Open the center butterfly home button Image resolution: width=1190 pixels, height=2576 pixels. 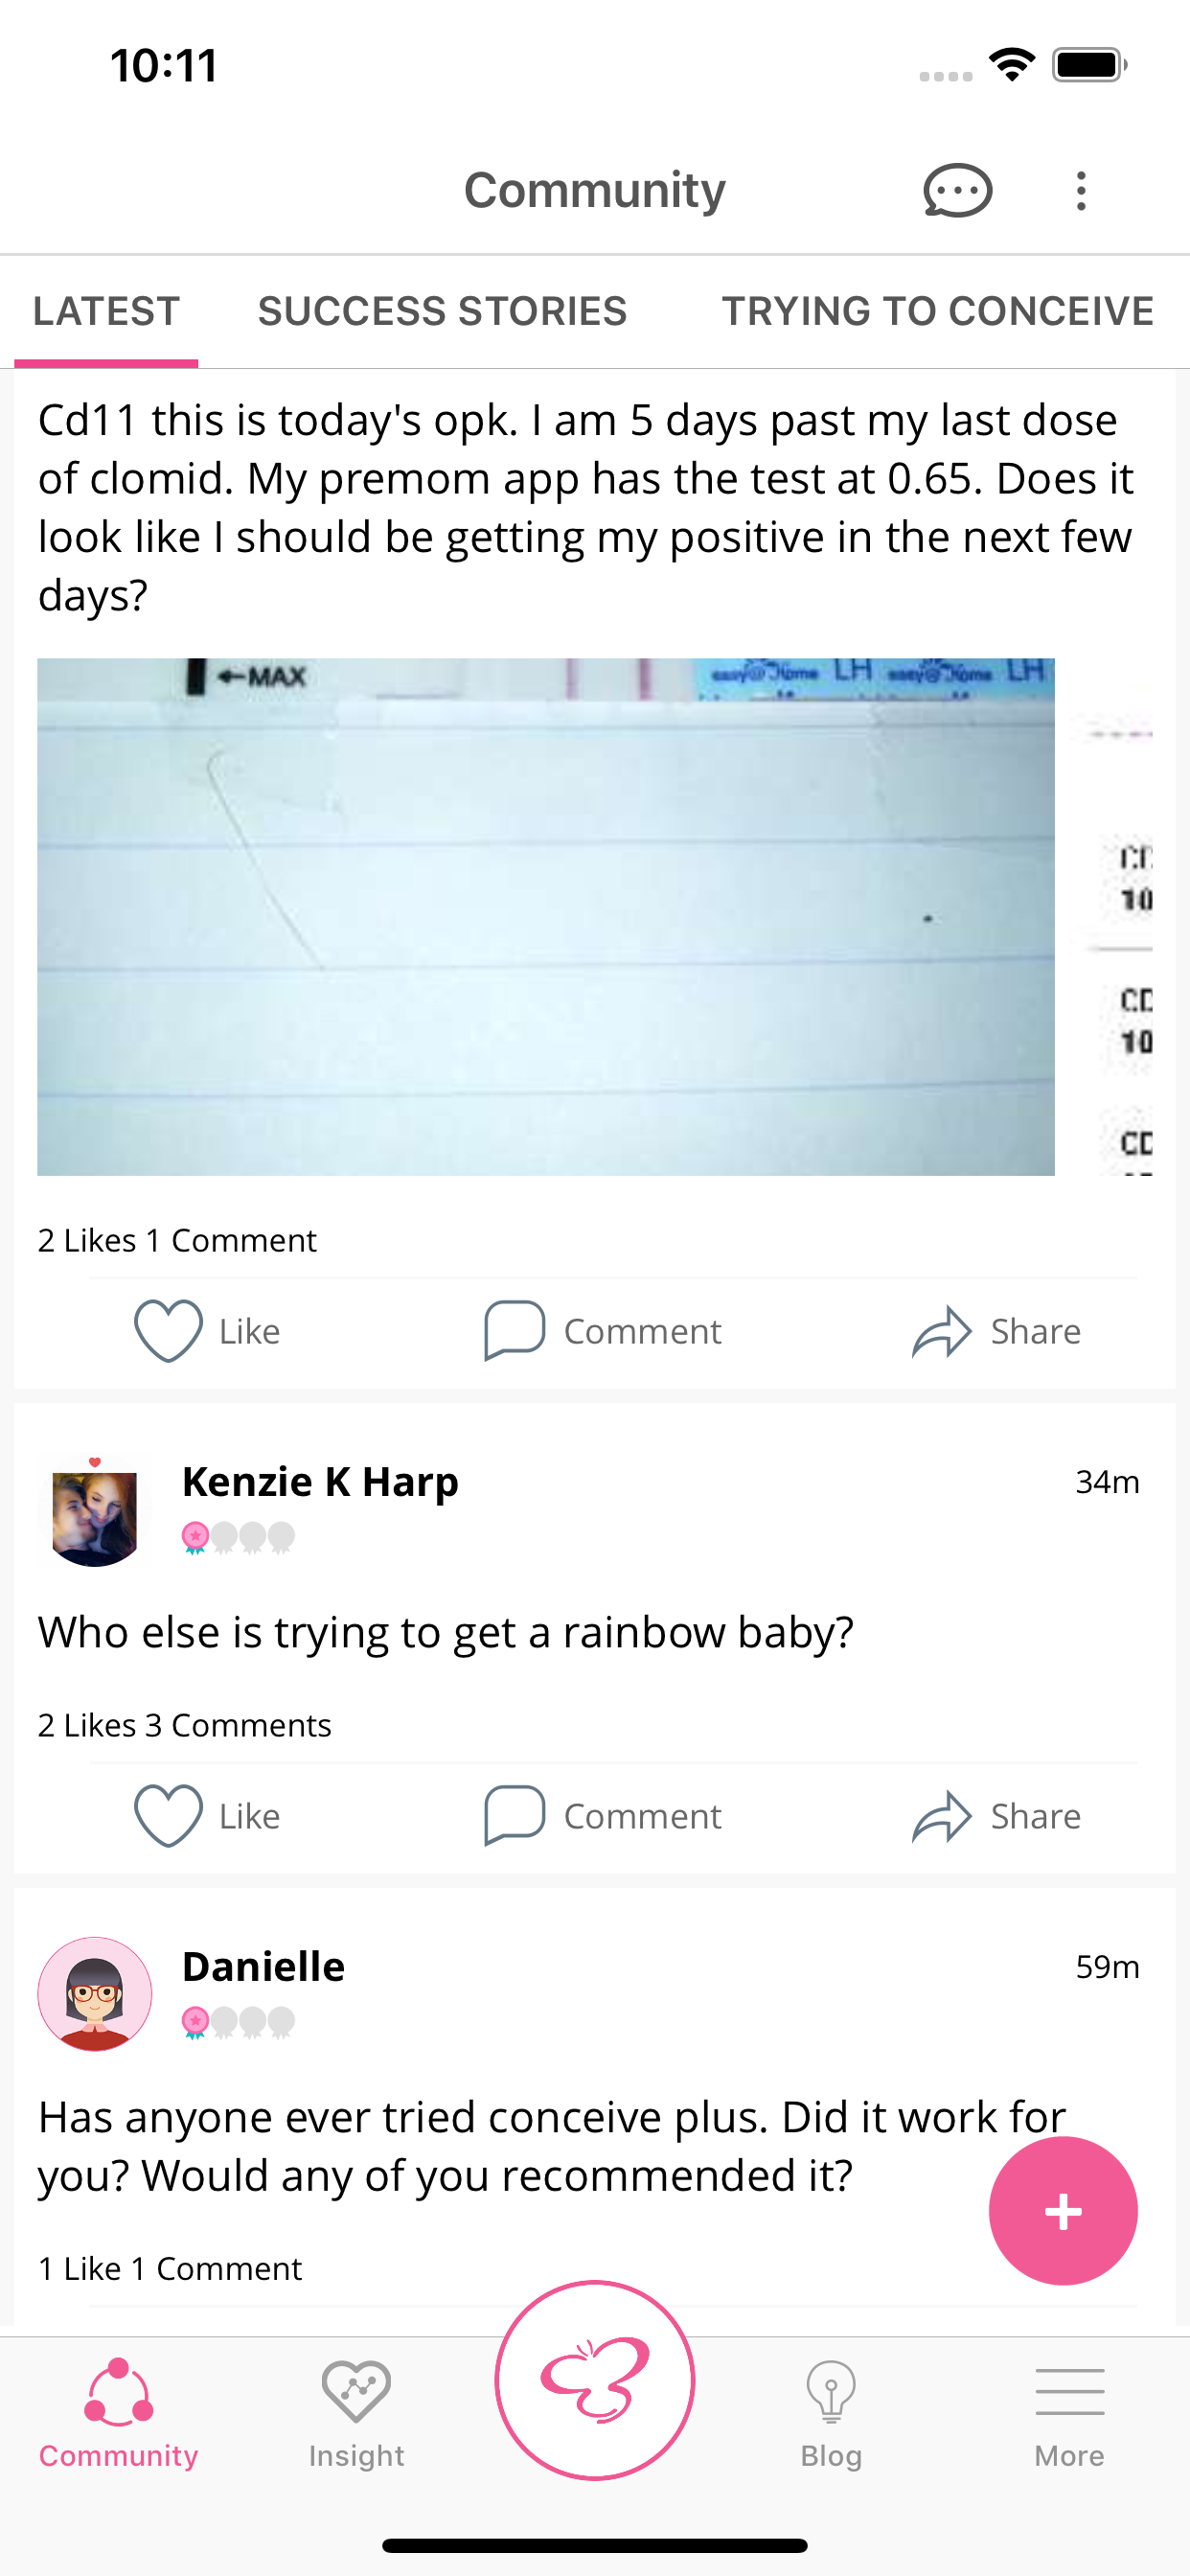pyautogui.click(x=595, y=2380)
